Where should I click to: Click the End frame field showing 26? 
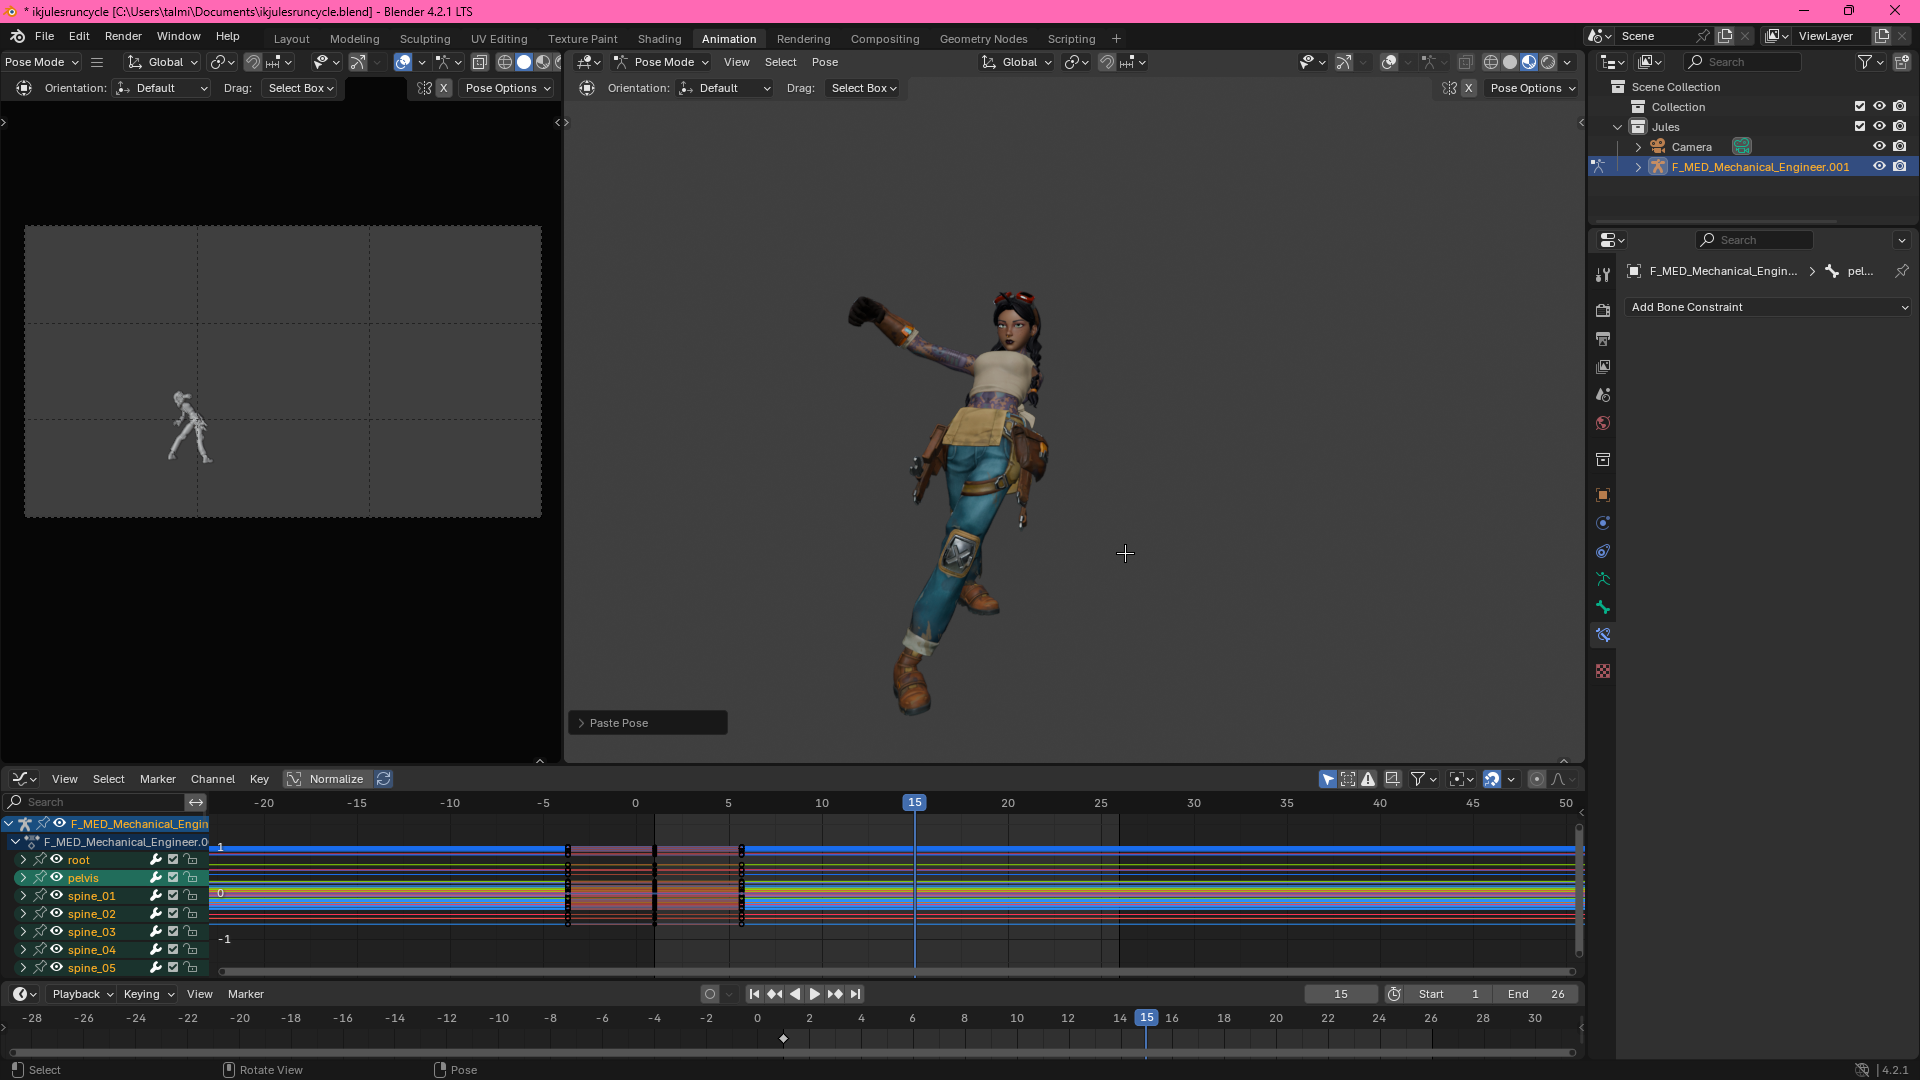1536,994
